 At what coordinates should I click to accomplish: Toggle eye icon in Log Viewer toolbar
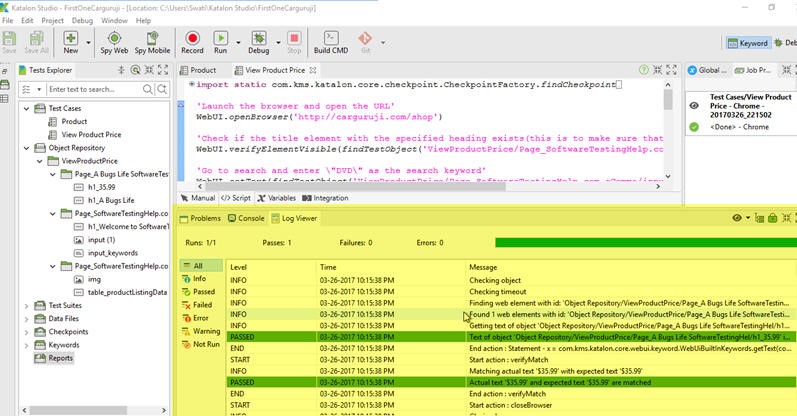737,218
